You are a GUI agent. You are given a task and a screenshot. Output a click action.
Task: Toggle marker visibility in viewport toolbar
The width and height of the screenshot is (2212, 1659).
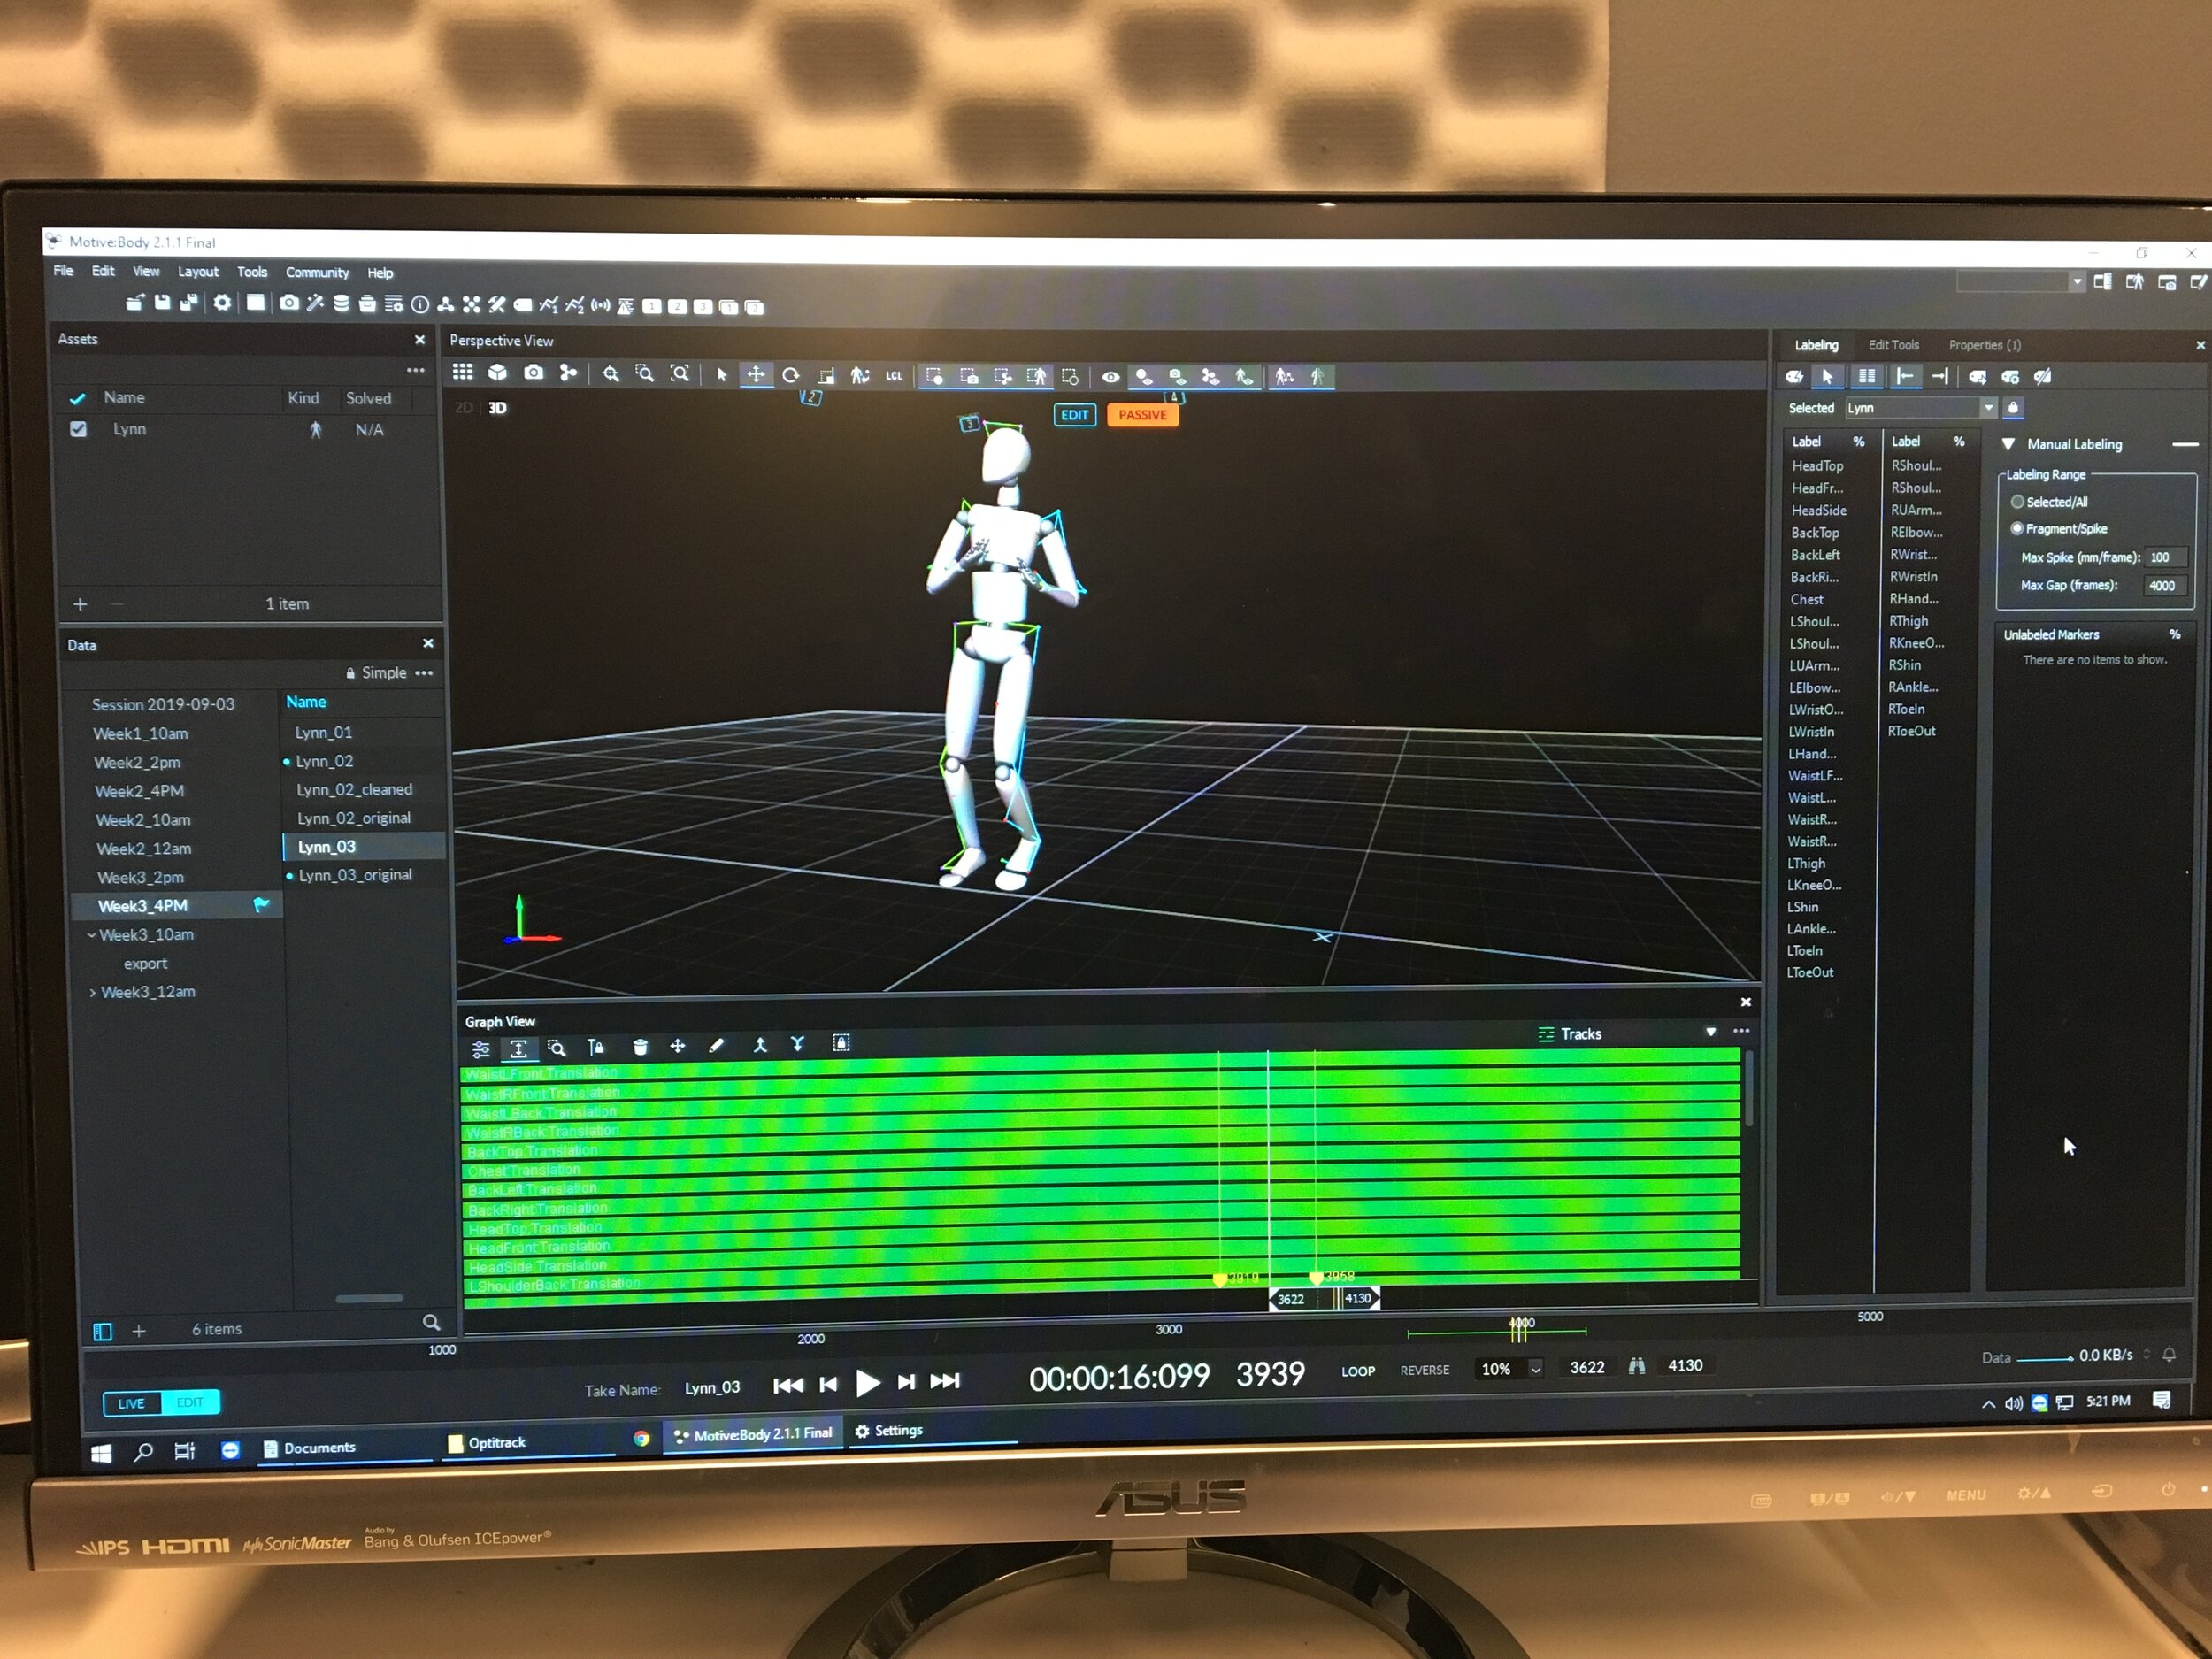(1144, 377)
